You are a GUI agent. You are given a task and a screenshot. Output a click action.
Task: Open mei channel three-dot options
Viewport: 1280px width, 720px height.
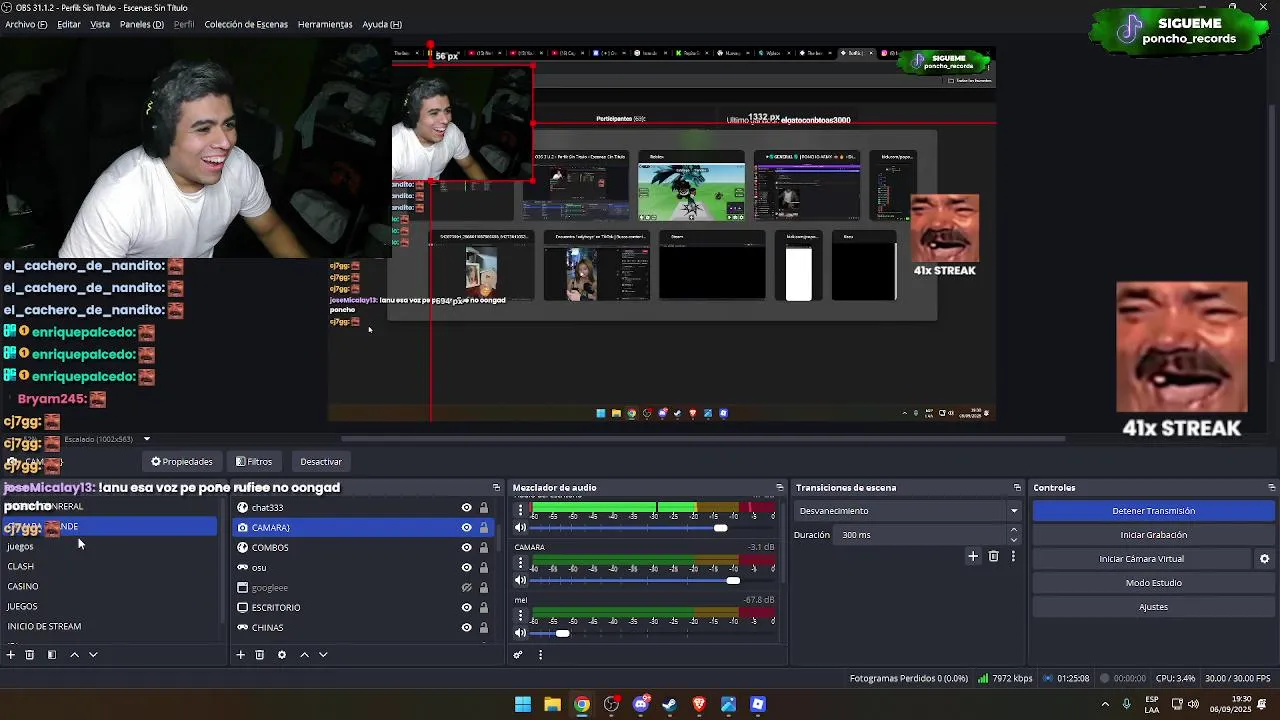tap(520, 616)
